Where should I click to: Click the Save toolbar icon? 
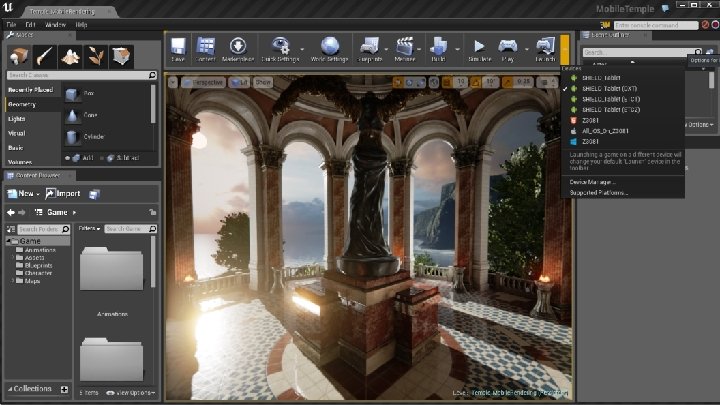(178, 47)
